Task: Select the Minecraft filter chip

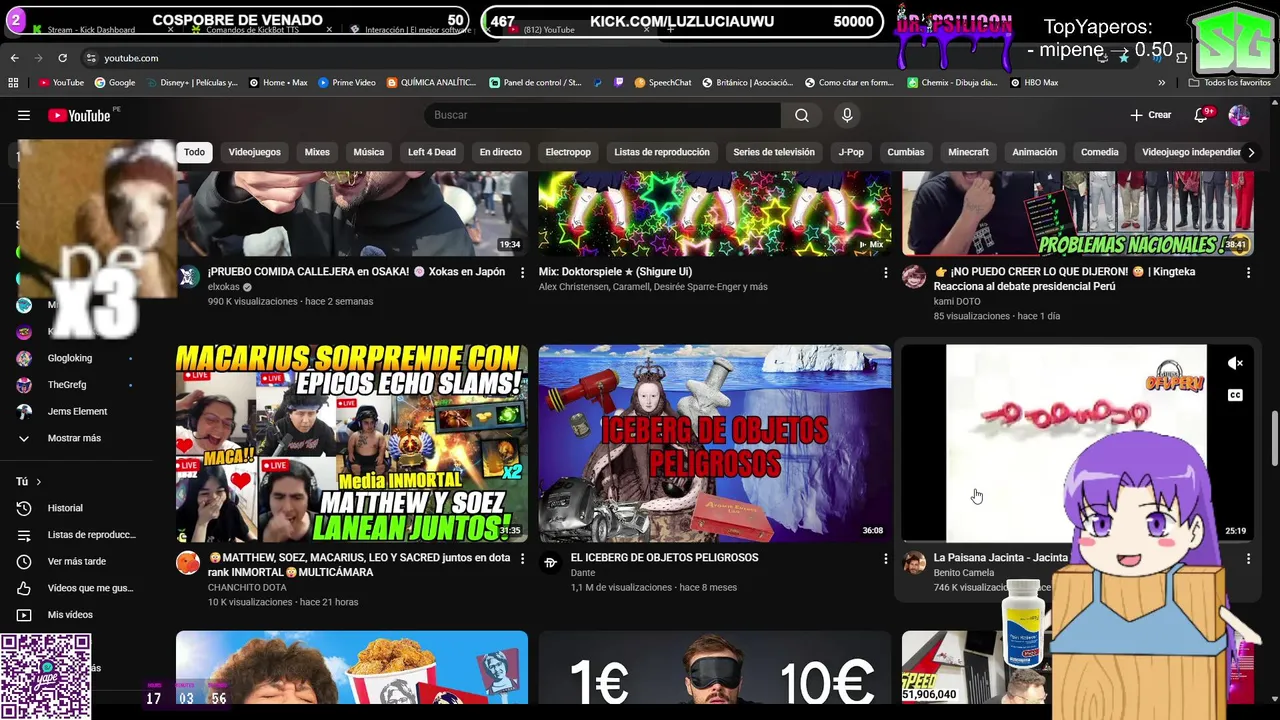Action: pos(968,152)
